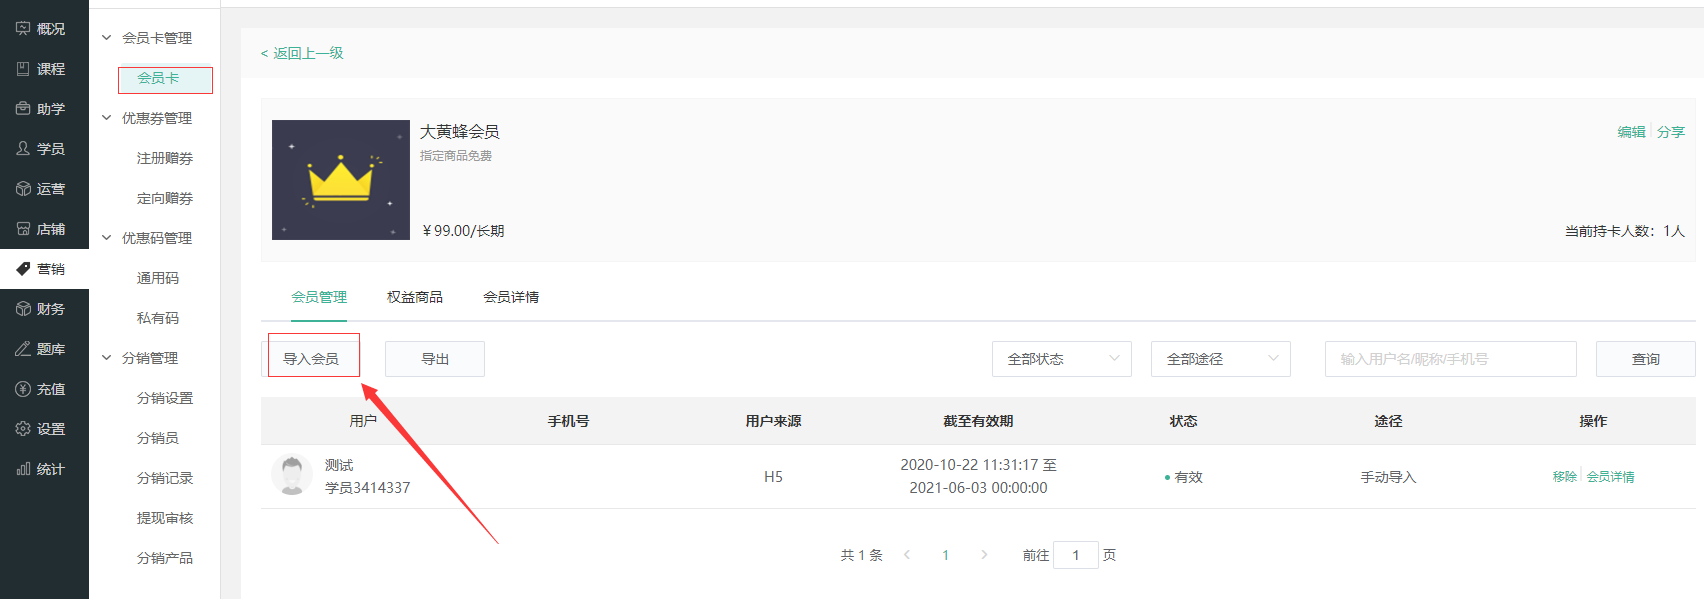Open 分销记录 submenu item
This screenshot has width=1704, height=599.
[165, 478]
